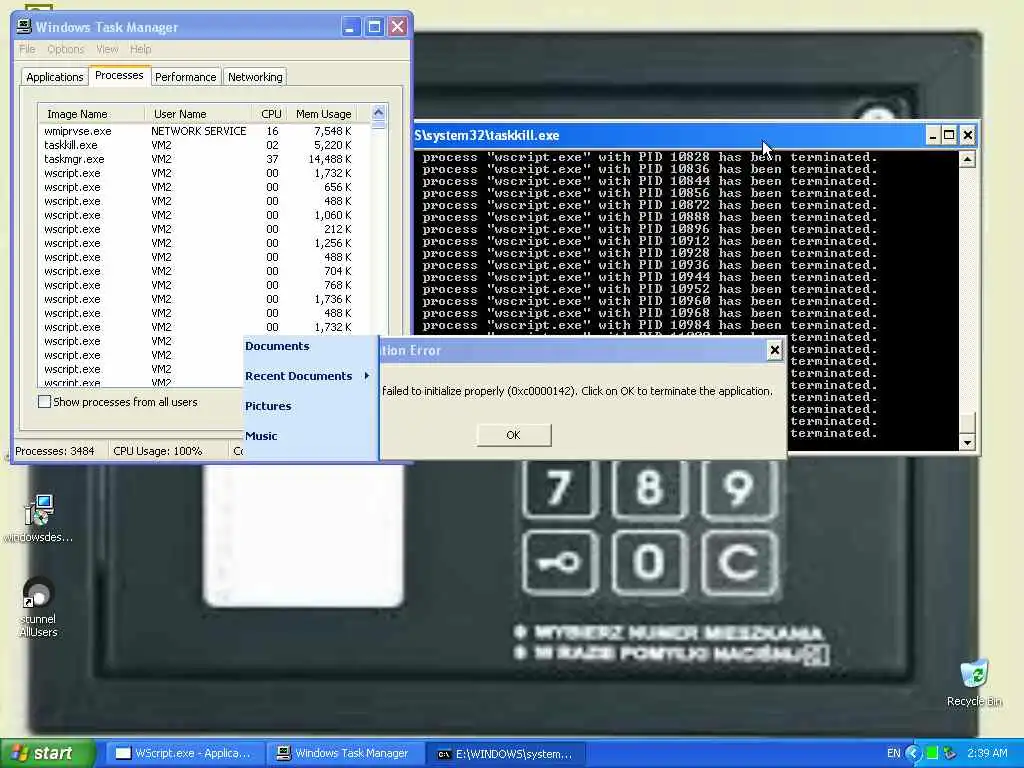Switch to Windows Task Manager taskbar button
The width and height of the screenshot is (1024, 768).
tap(344, 753)
